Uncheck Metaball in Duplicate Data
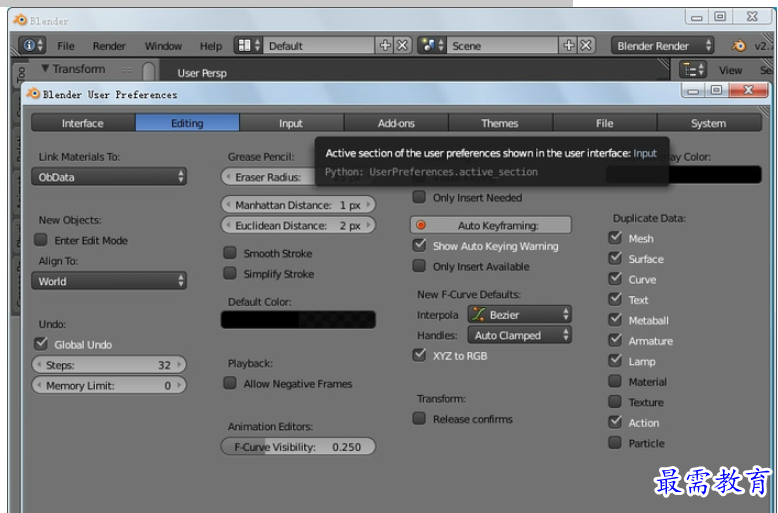 [x=615, y=320]
